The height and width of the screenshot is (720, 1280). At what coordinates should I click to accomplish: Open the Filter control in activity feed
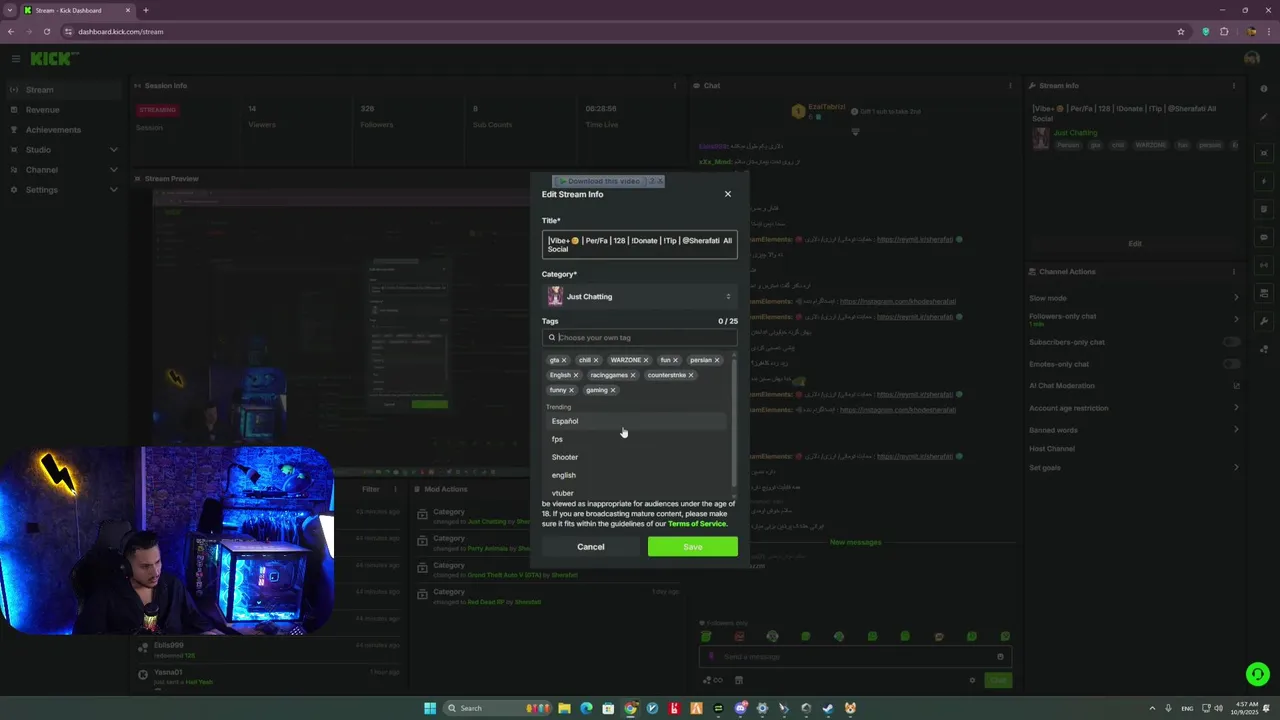[370, 489]
